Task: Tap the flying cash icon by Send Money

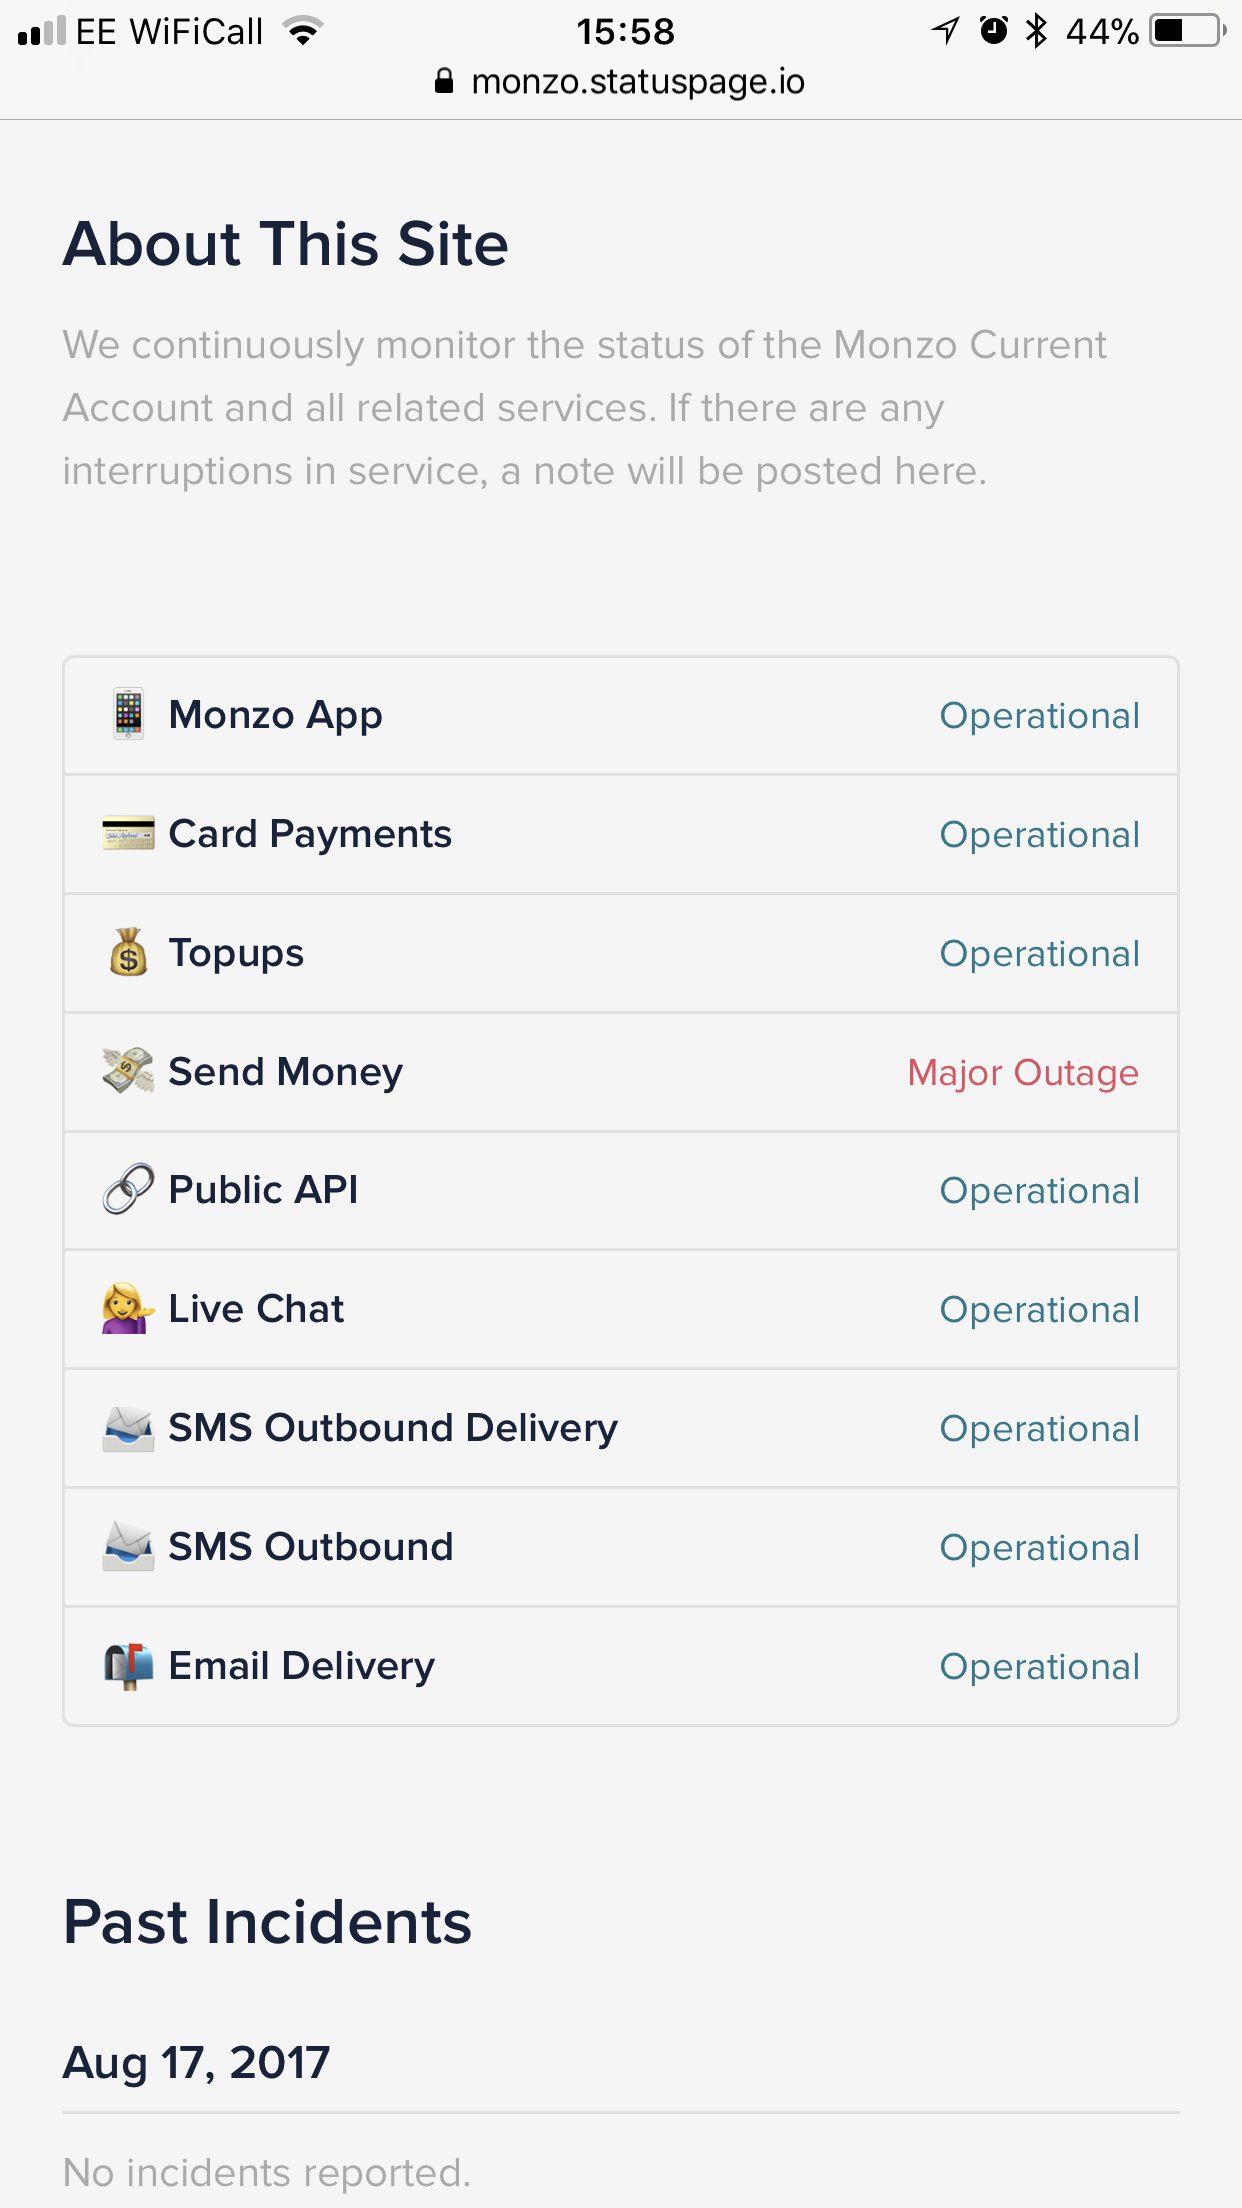Action: (x=128, y=1071)
